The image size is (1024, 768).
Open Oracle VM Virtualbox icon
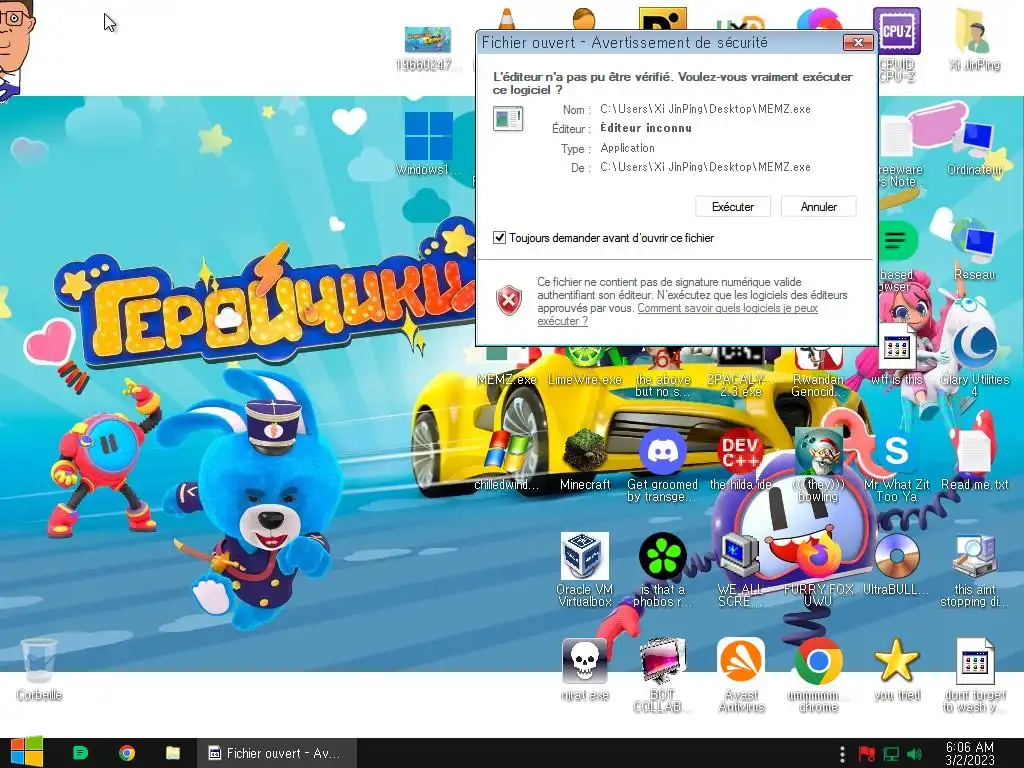click(x=584, y=568)
